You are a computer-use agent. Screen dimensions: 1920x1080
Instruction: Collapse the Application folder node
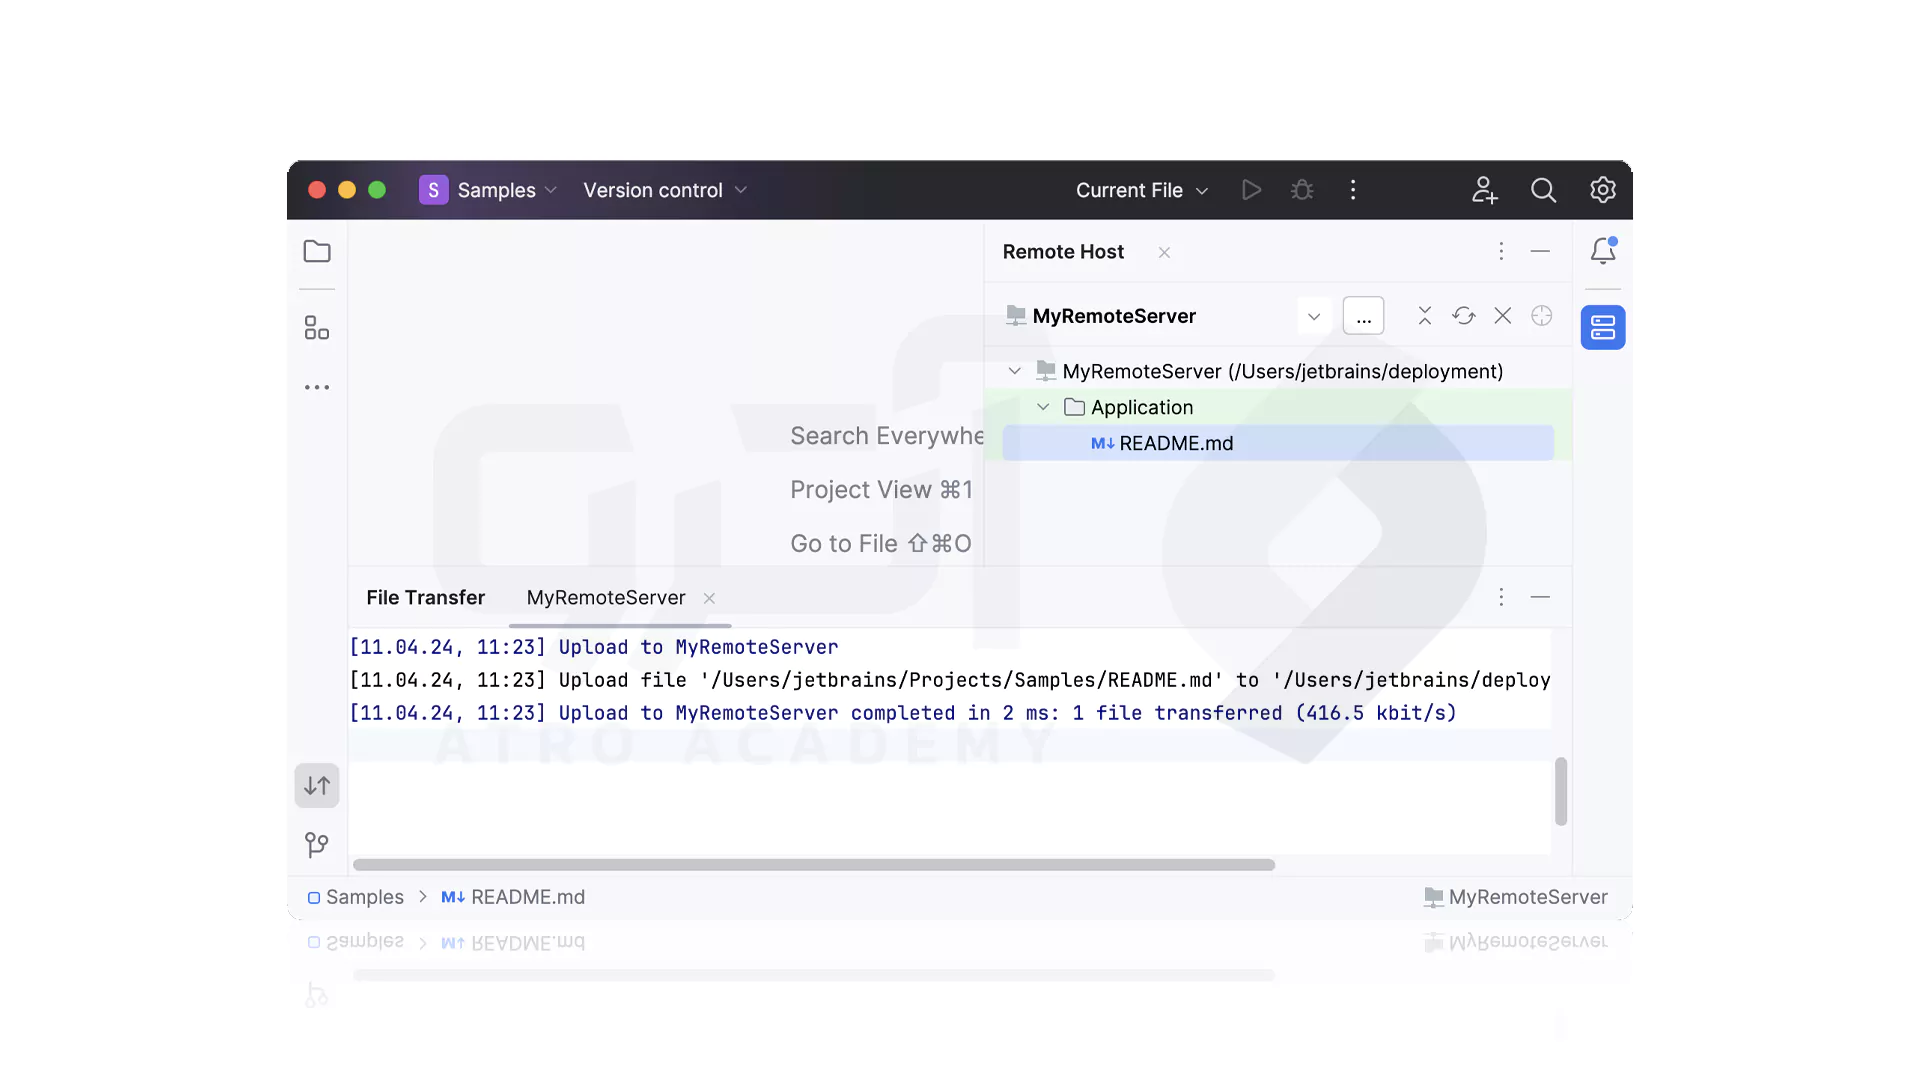pyautogui.click(x=1043, y=407)
